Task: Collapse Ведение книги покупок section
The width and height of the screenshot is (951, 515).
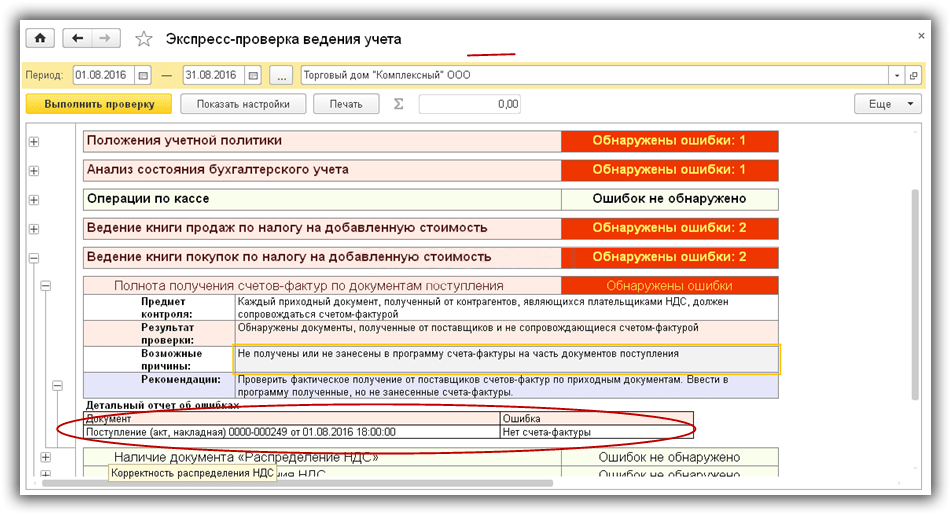Action: [x=34, y=258]
